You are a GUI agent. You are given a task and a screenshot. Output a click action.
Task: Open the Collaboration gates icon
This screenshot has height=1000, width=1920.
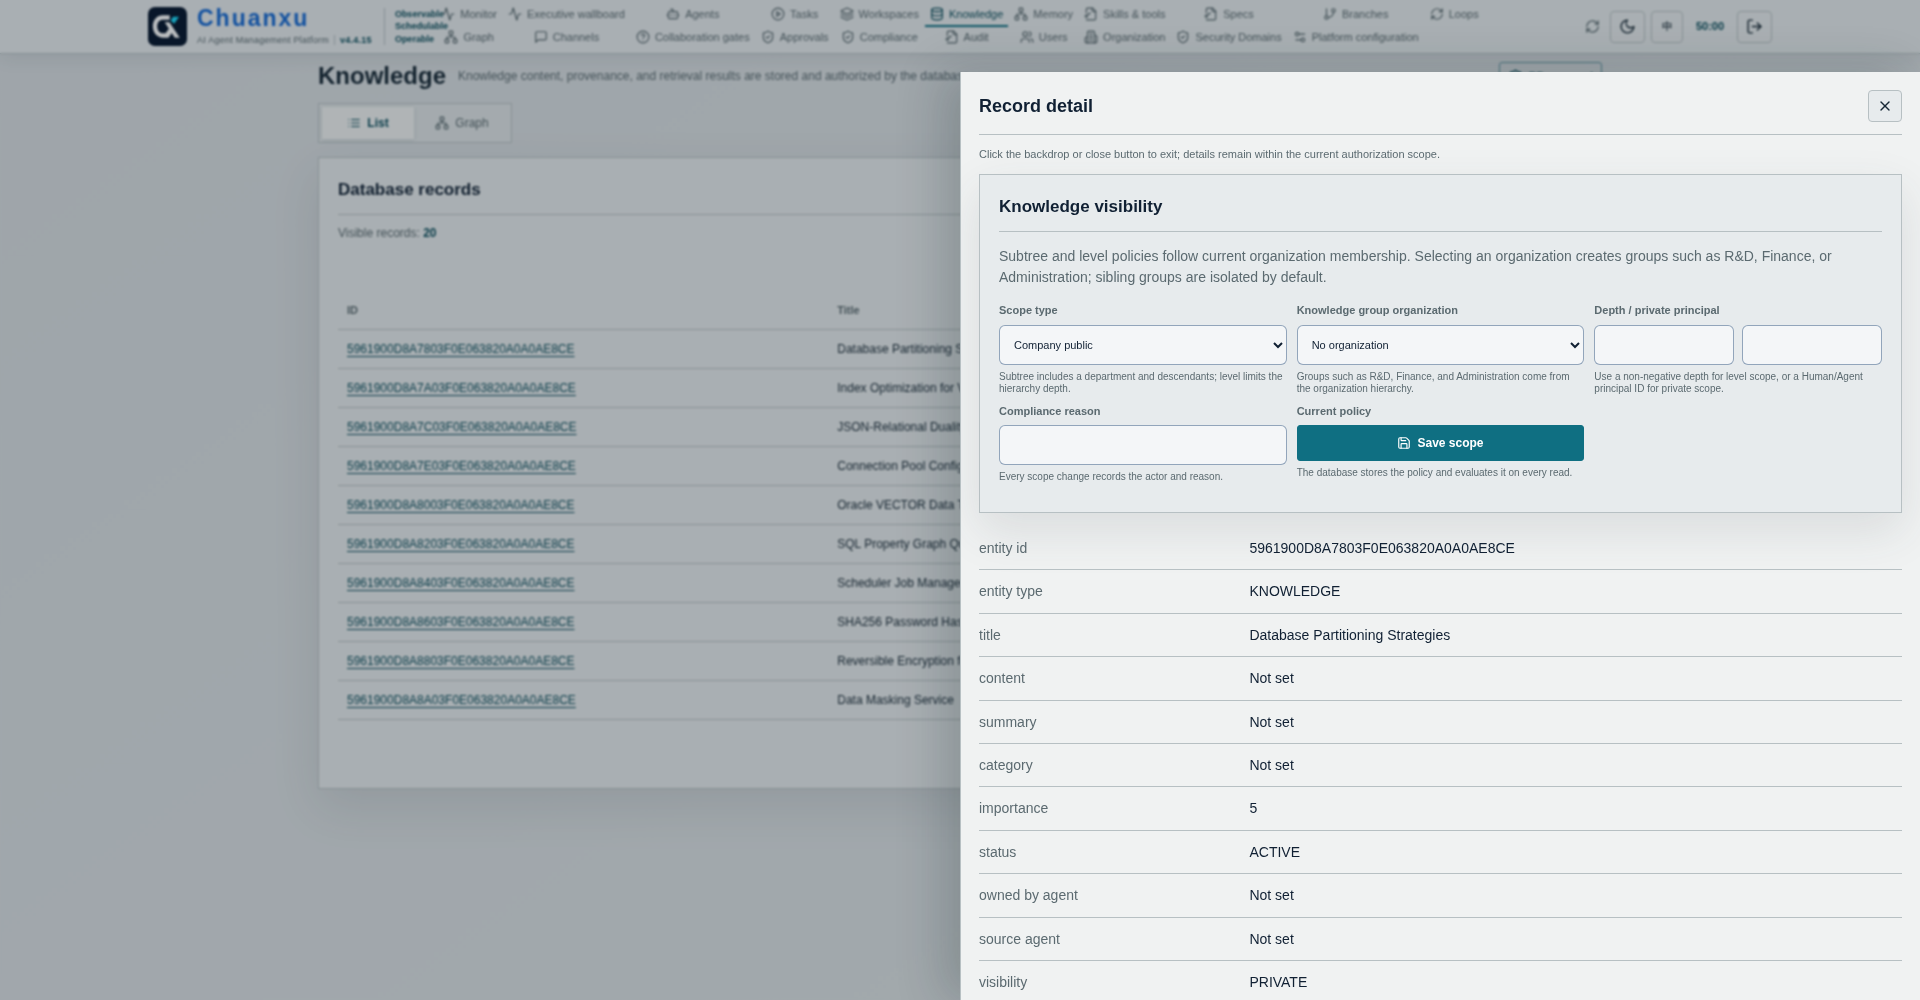tap(643, 37)
